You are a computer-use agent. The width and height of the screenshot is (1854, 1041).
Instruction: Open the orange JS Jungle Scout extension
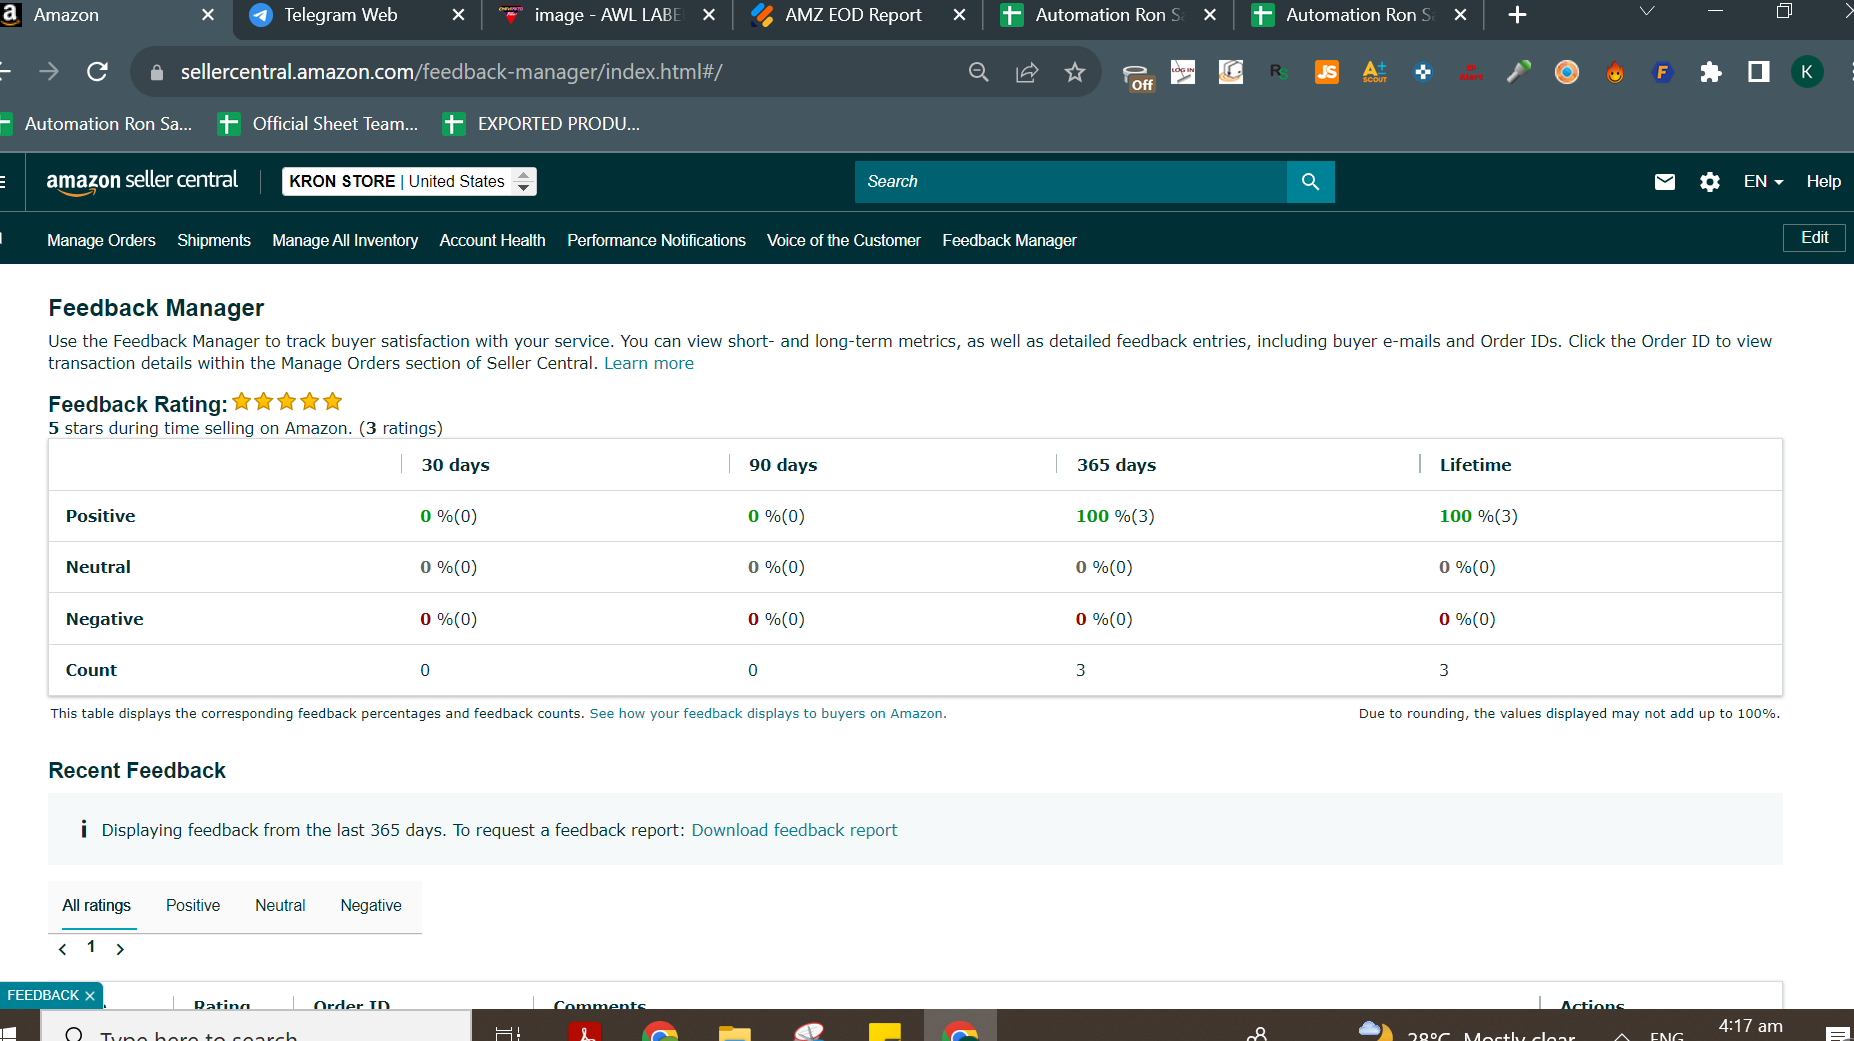point(1327,72)
